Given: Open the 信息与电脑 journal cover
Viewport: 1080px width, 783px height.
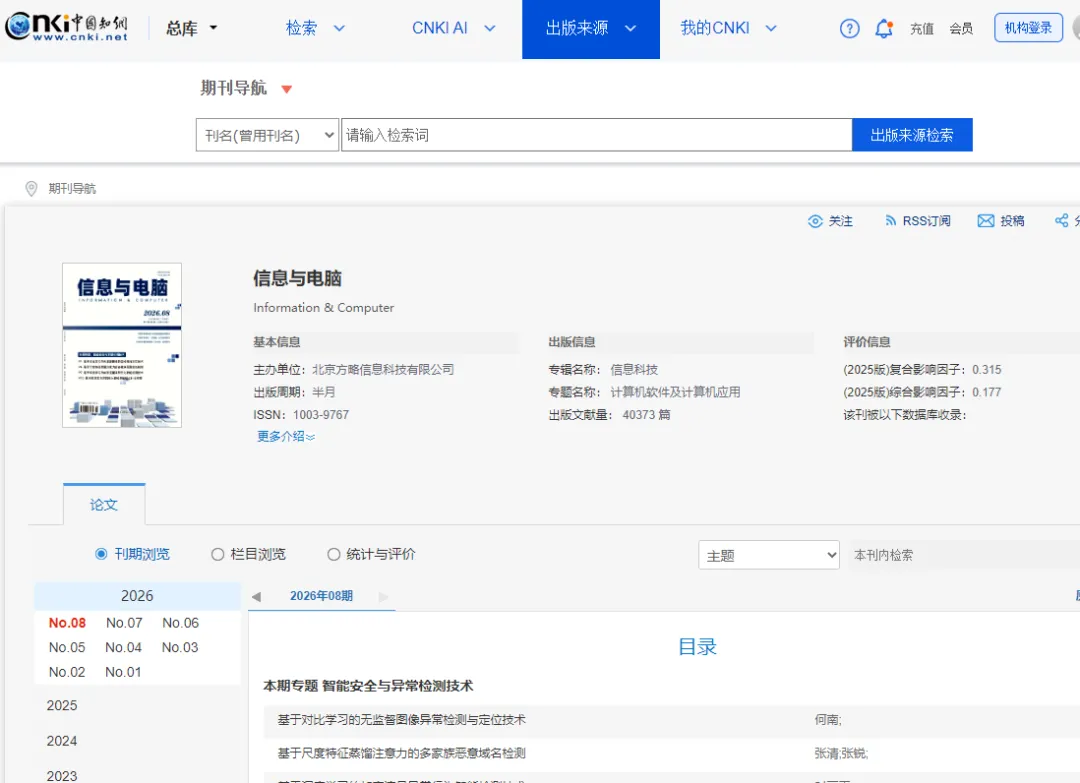Looking at the screenshot, I should [122, 345].
